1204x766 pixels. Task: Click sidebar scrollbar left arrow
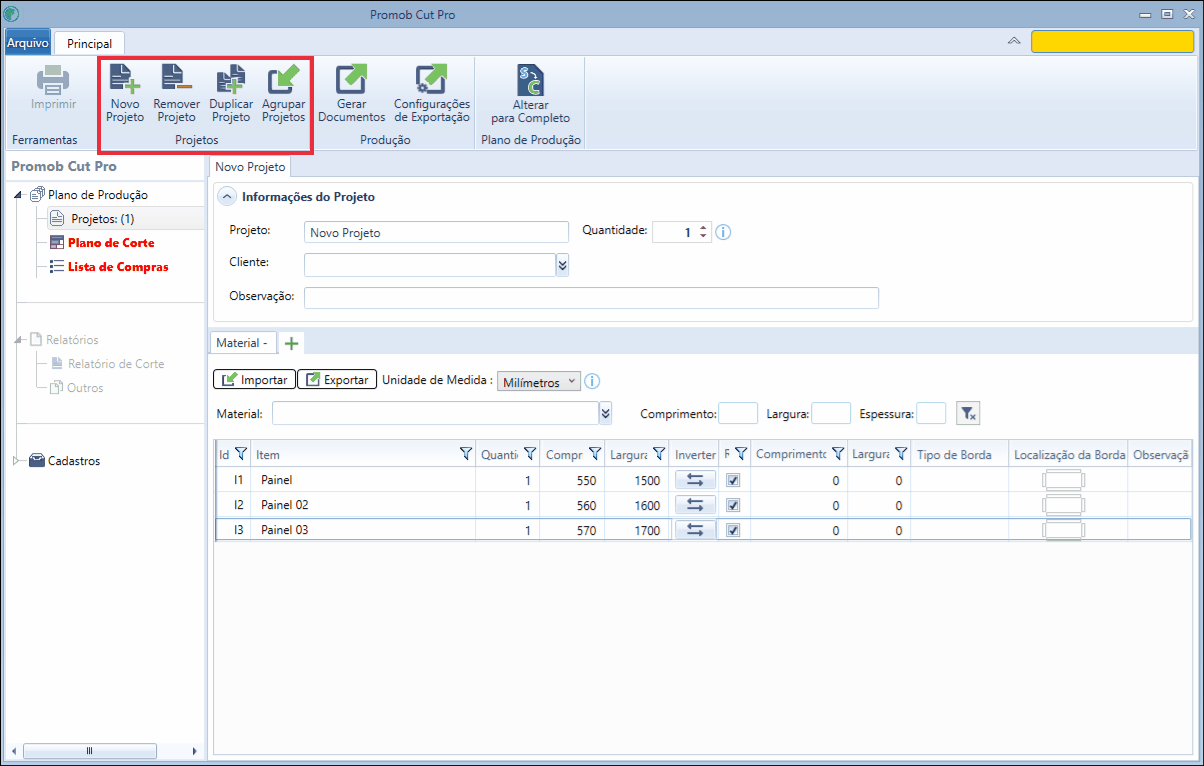[x=14, y=750]
